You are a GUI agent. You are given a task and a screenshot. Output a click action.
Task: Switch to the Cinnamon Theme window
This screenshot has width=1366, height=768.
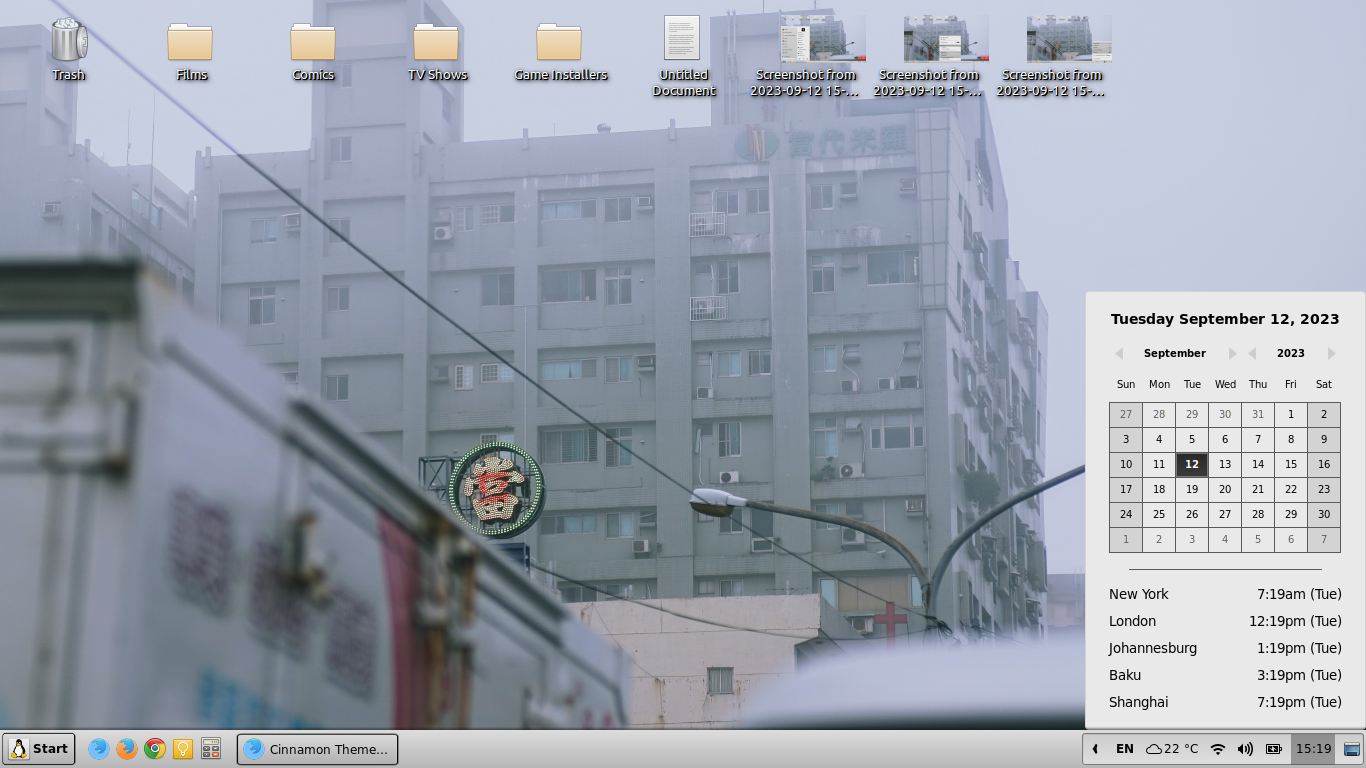click(x=317, y=749)
